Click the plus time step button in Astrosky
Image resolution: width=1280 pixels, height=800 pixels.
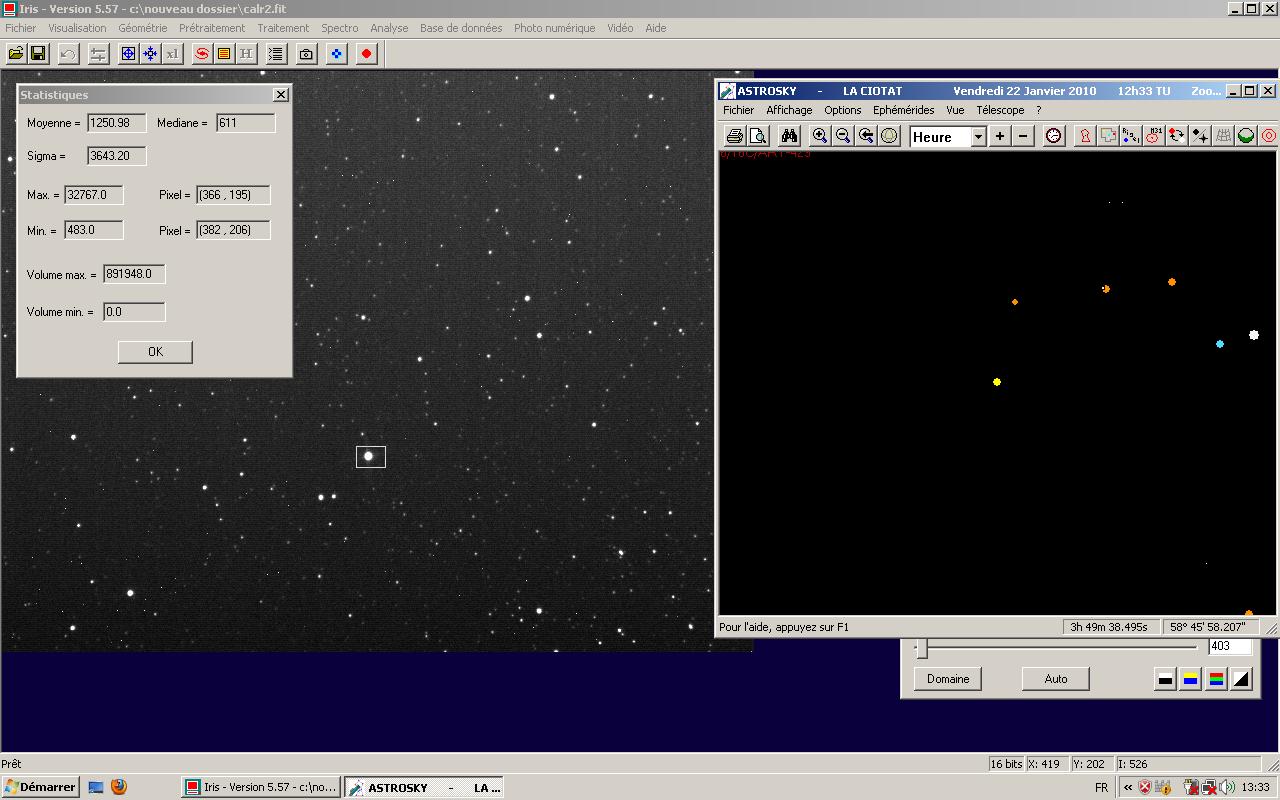click(999, 137)
